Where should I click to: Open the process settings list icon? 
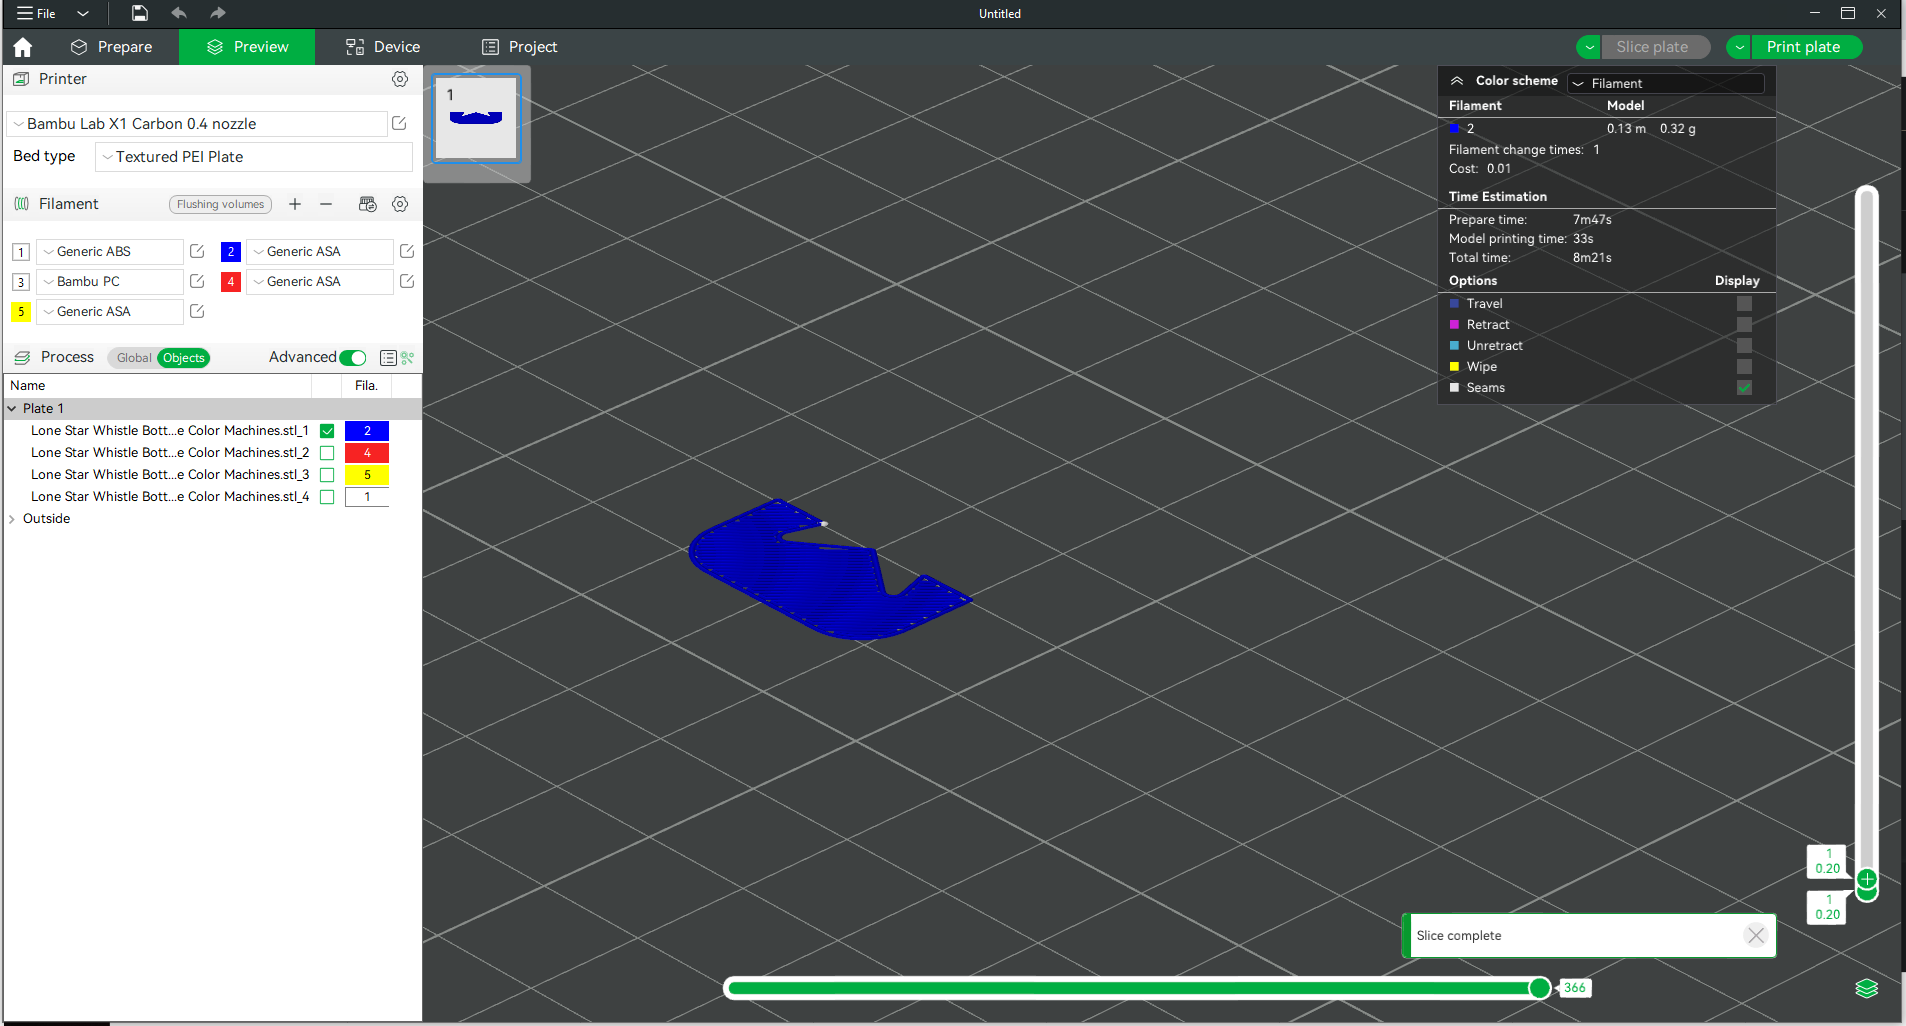(388, 358)
